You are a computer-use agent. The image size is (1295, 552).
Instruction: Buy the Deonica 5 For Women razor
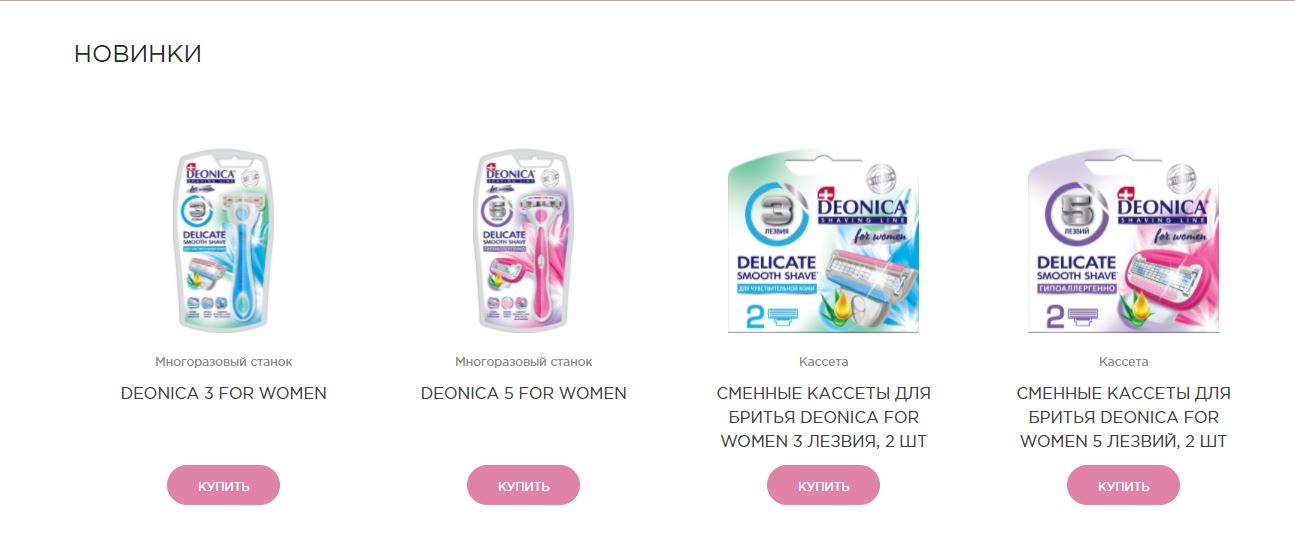pyautogui.click(x=523, y=485)
